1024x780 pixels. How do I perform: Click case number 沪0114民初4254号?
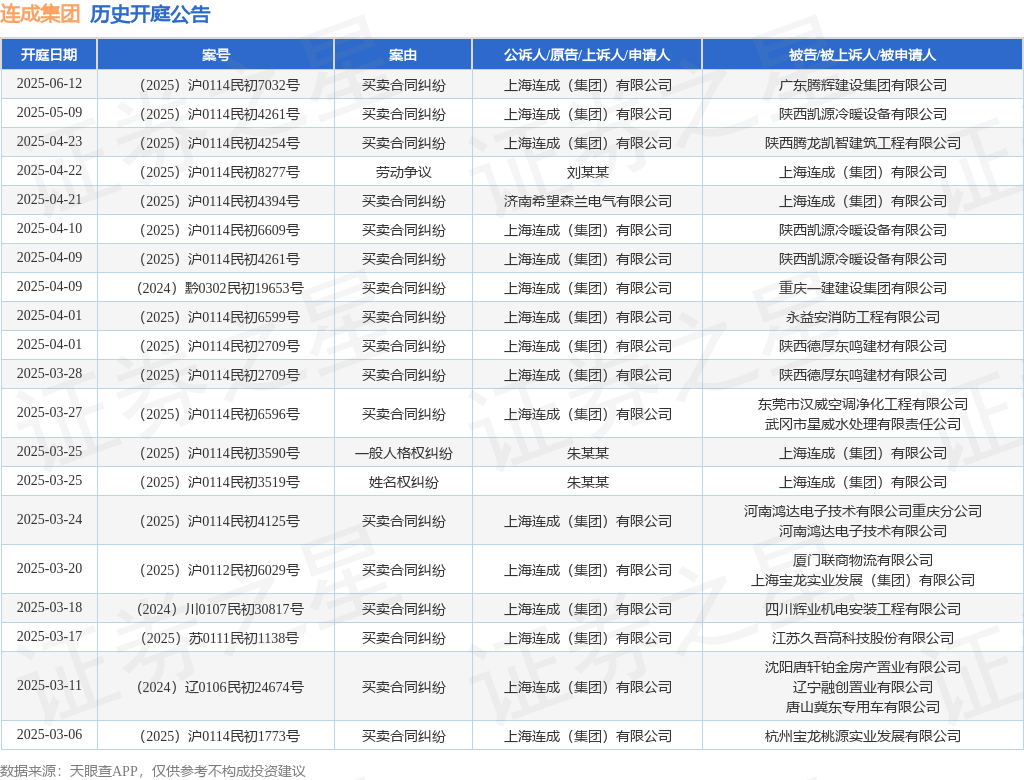point(219,143)
